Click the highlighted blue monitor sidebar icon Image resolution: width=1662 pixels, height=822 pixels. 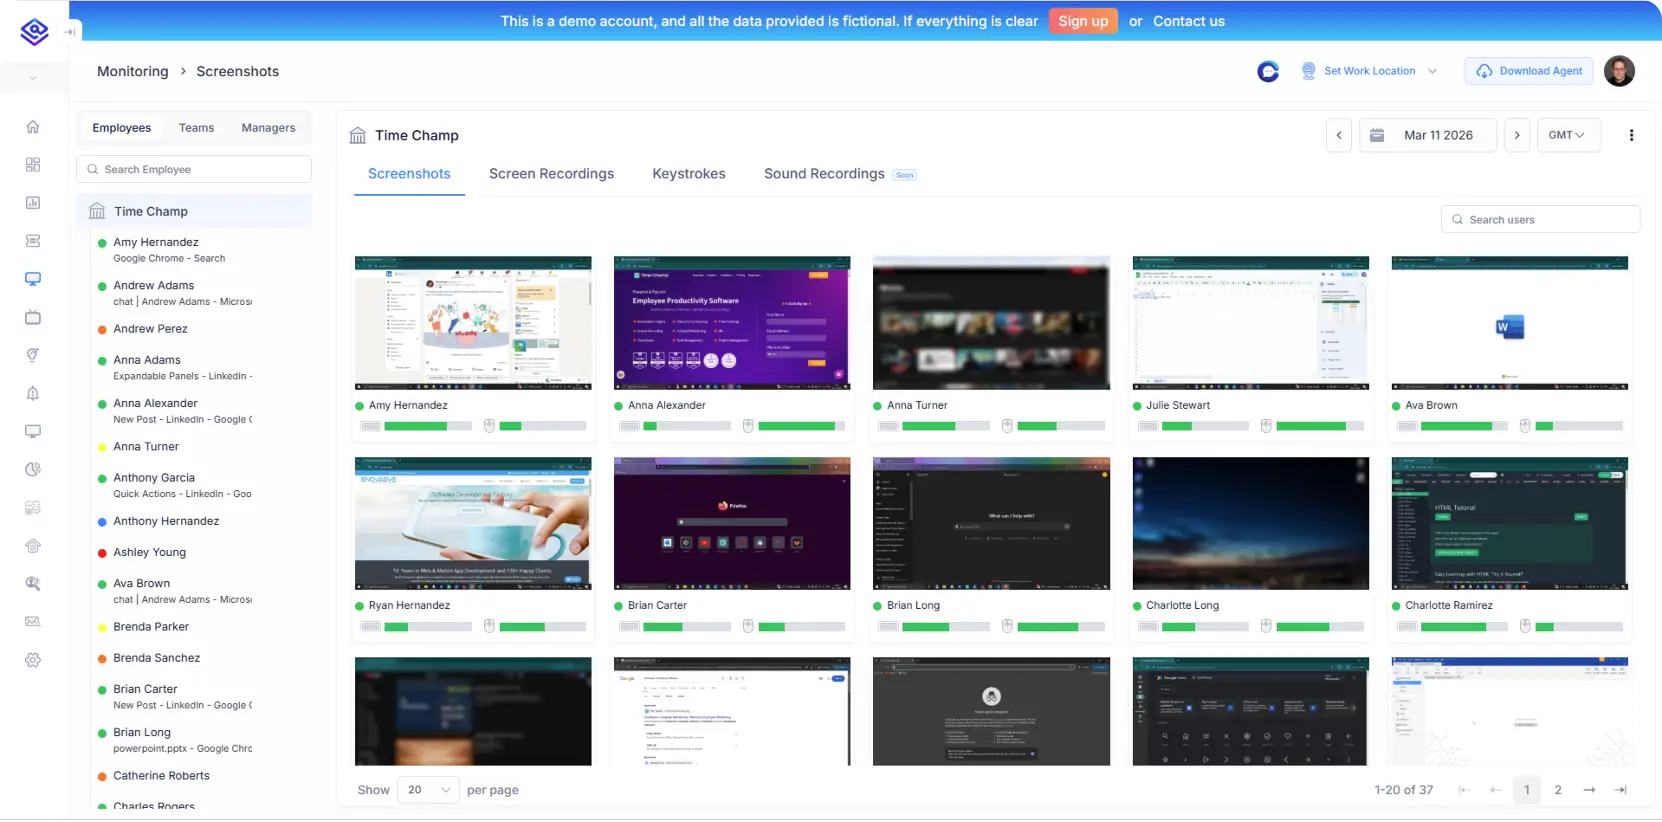(x=33, y=279)
